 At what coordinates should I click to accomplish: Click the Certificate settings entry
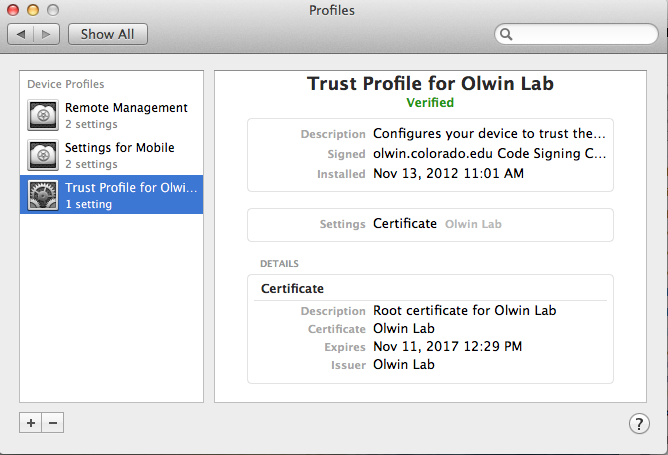405,224
